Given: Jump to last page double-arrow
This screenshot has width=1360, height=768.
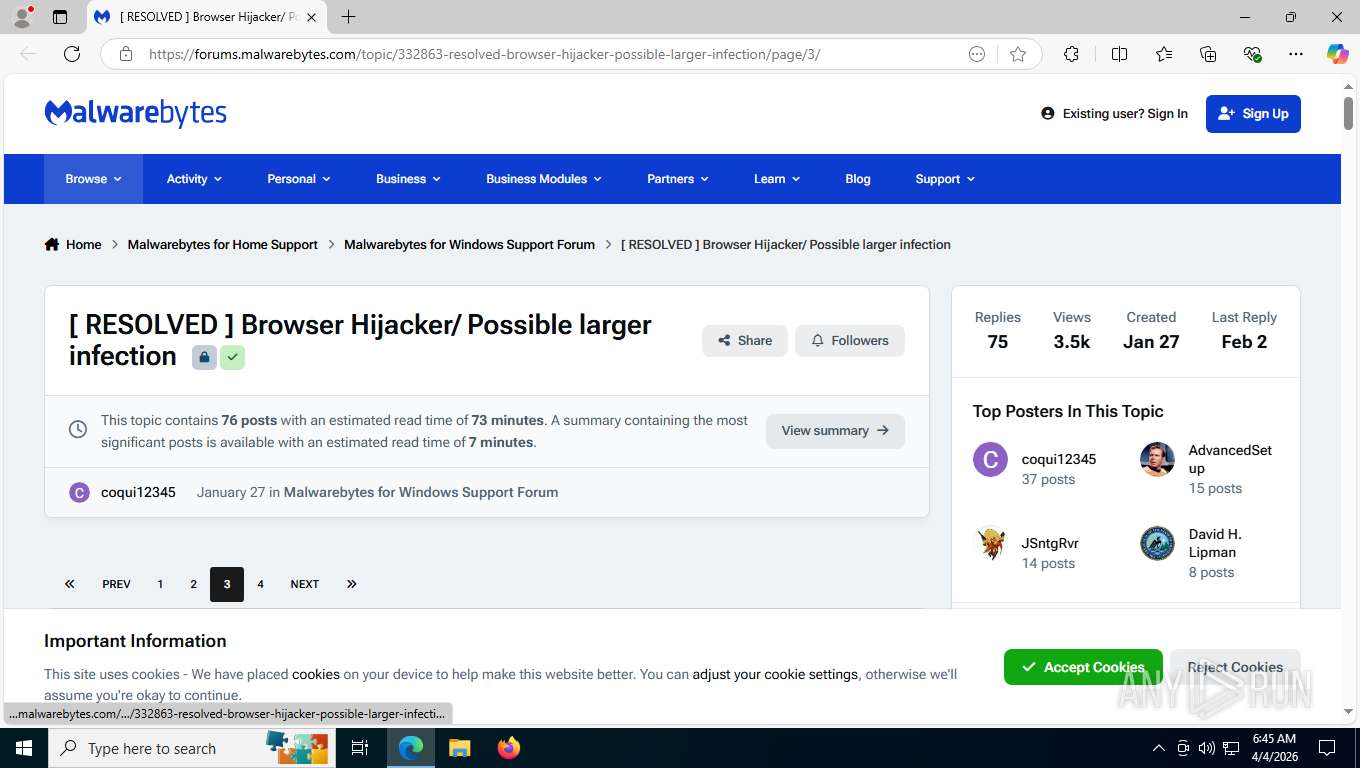Looking at the screenshot, I should (x=352, y=584).
